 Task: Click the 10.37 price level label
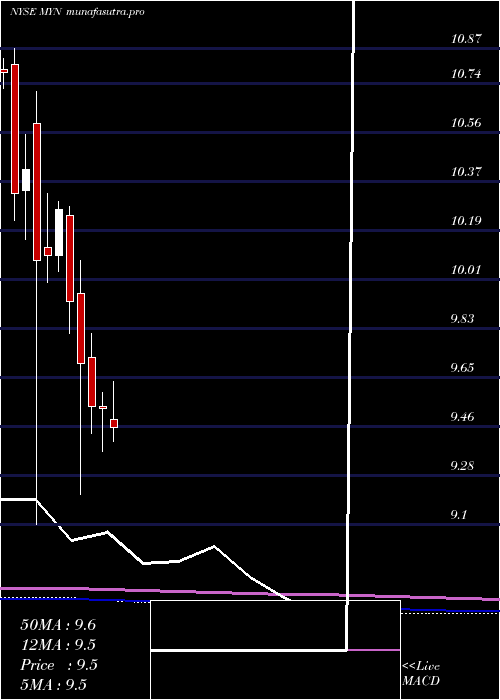pyautogui.click(x=466, y=172)
